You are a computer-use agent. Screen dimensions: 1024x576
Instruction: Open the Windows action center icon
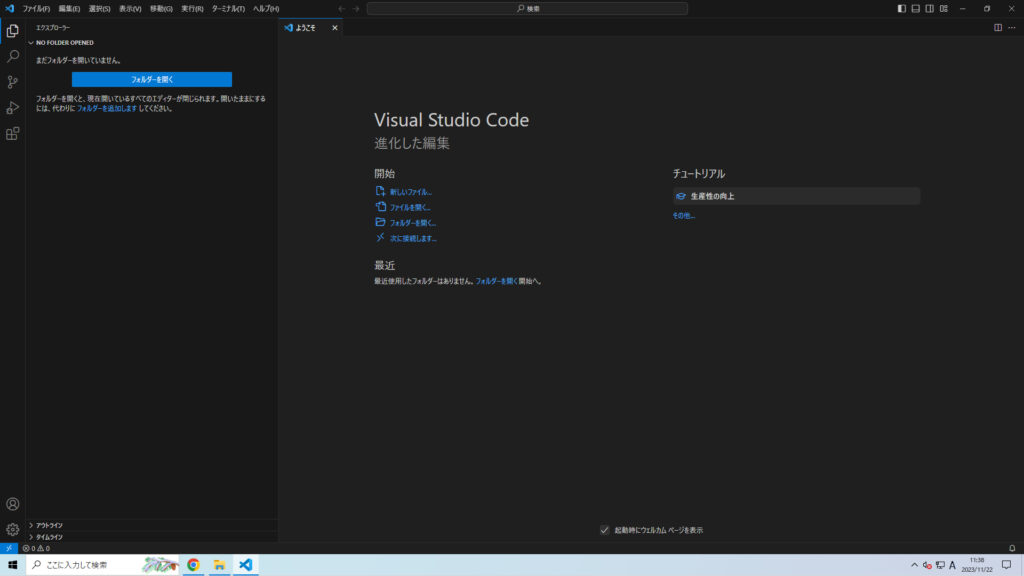point(1006,565)
